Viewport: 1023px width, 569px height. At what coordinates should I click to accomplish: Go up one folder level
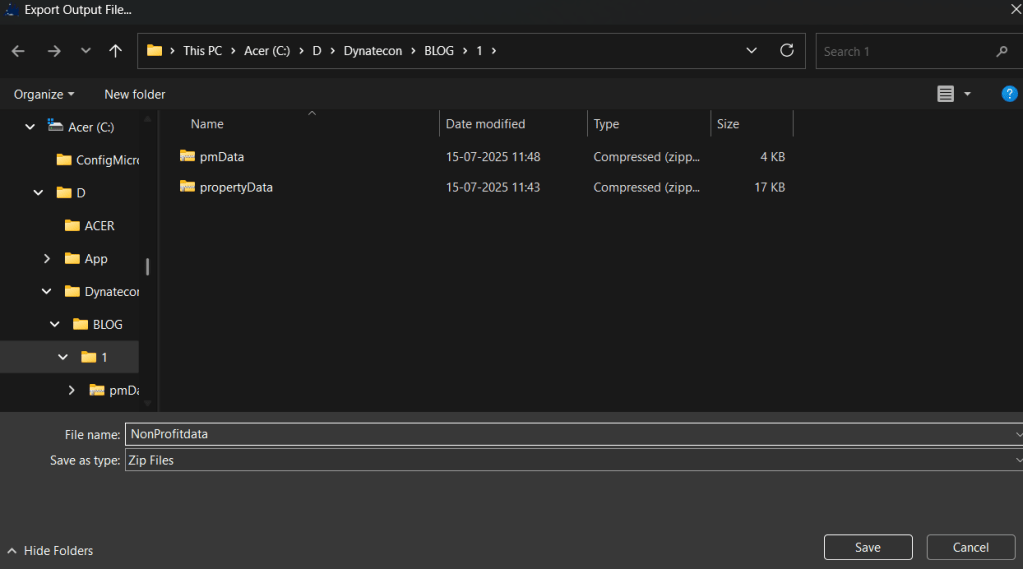tap(116, 51)
